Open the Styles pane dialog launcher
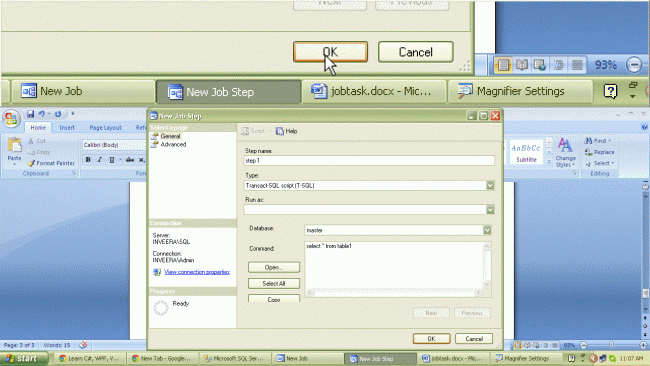The height and width of the screenshot is (366, 650). [x=575, y=173]
